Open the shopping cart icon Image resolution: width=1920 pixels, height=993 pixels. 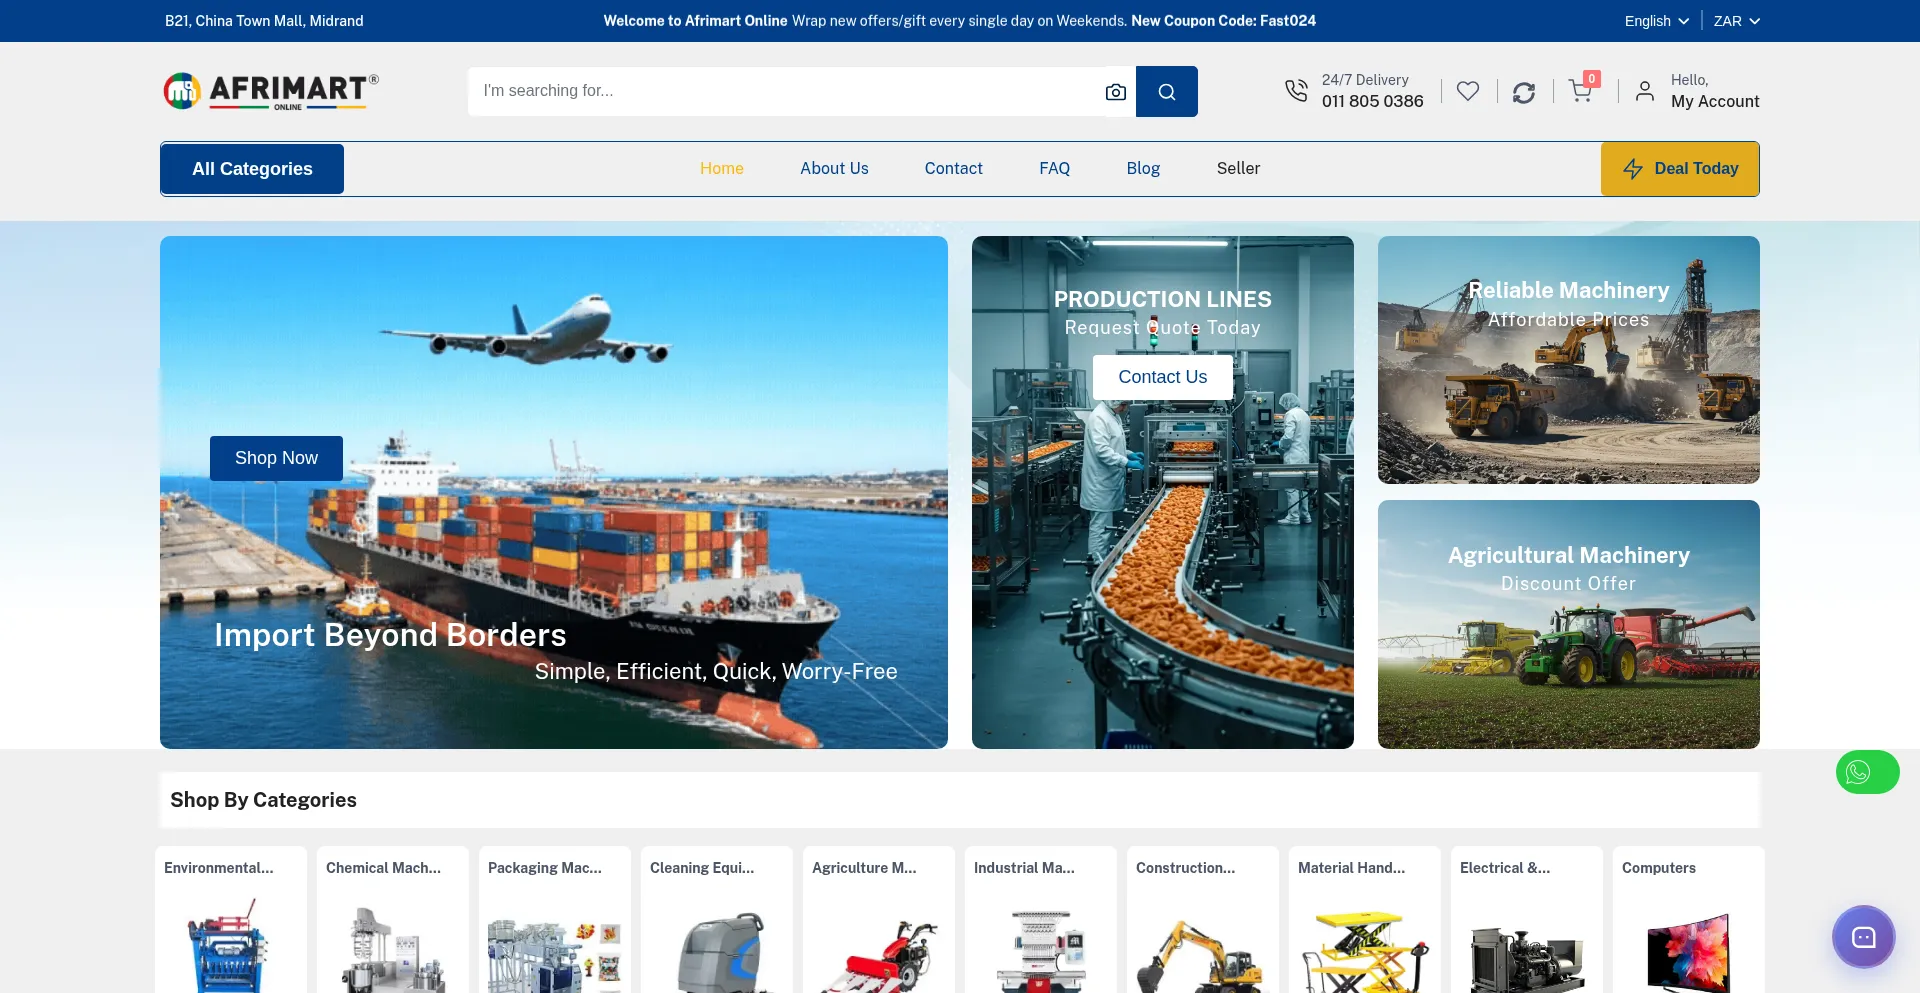pos(1580,91)
